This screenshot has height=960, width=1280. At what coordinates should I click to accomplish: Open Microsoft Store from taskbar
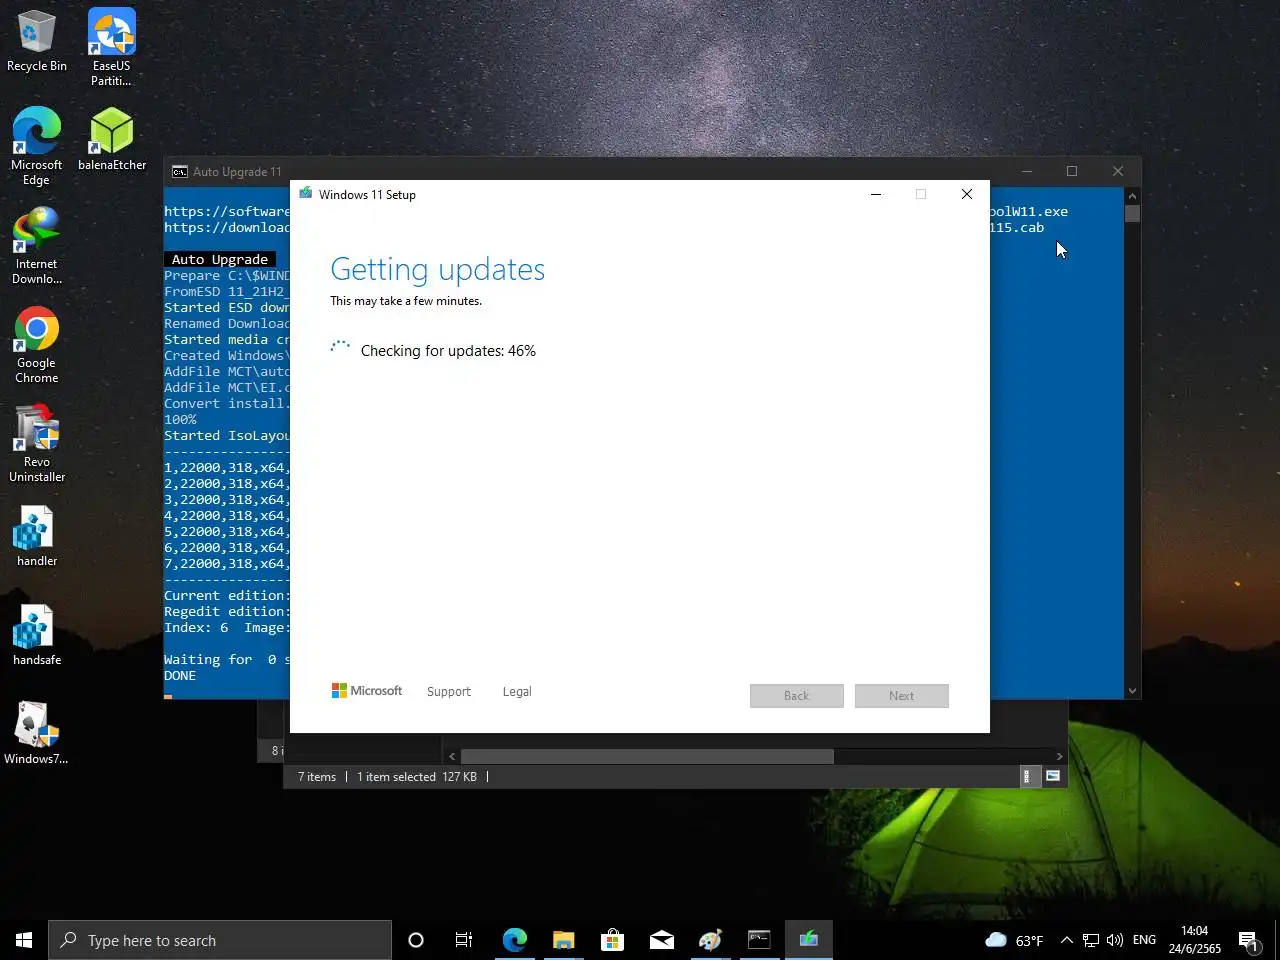coord(612,940)
